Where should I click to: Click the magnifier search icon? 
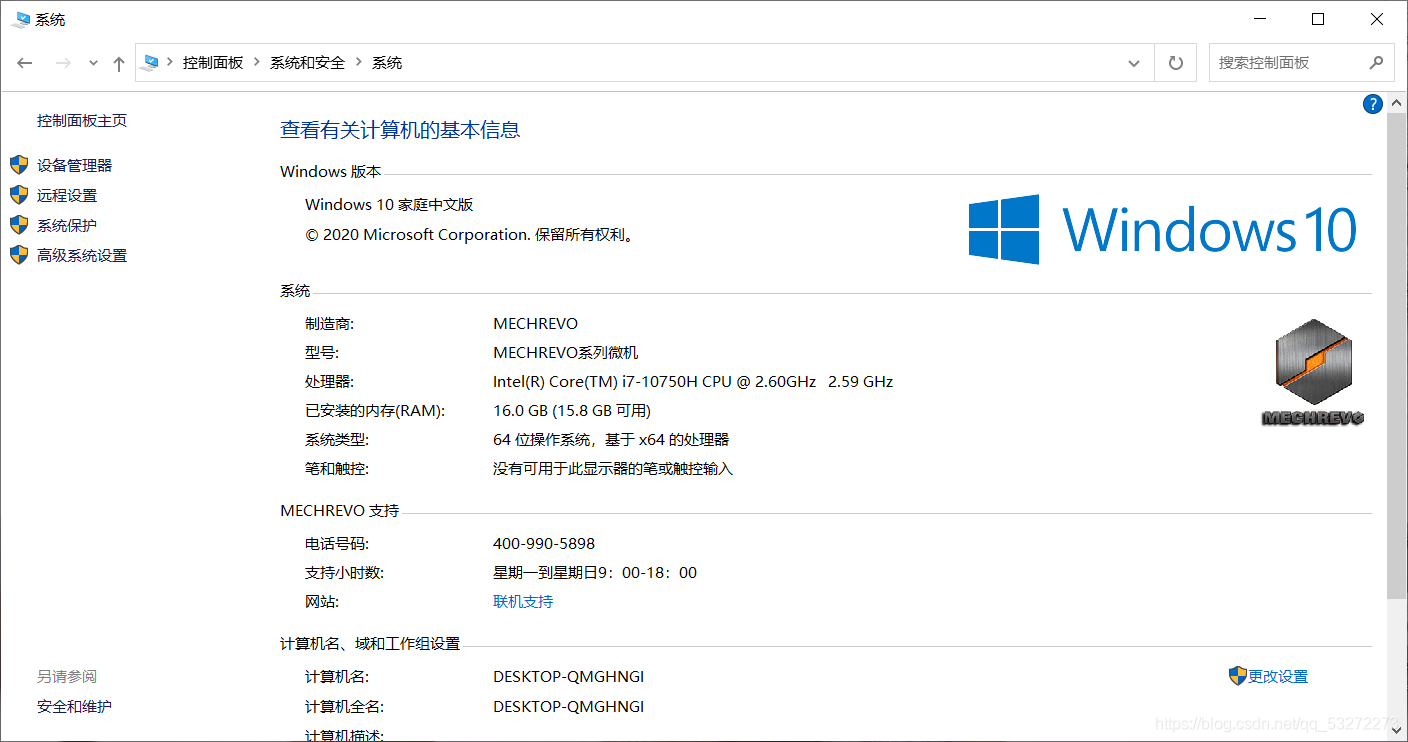(1377, 62)
